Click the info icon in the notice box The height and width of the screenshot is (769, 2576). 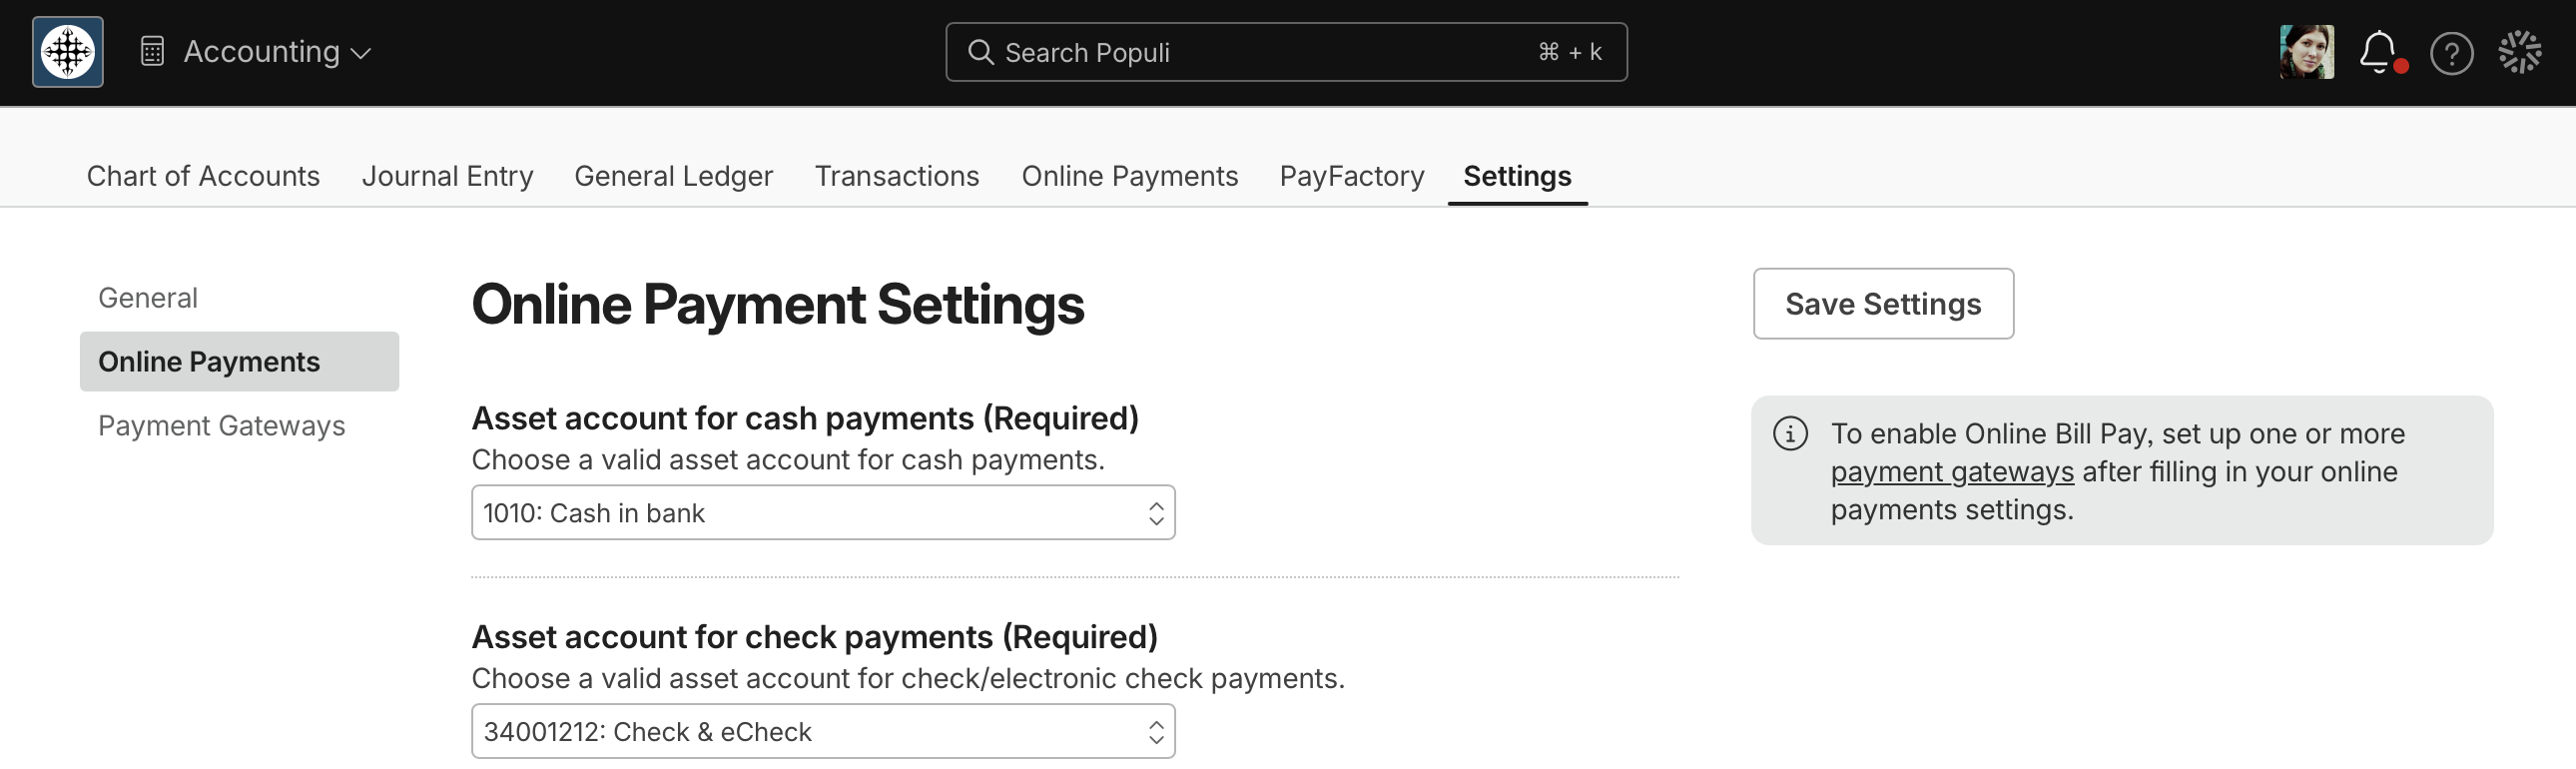1790,434
